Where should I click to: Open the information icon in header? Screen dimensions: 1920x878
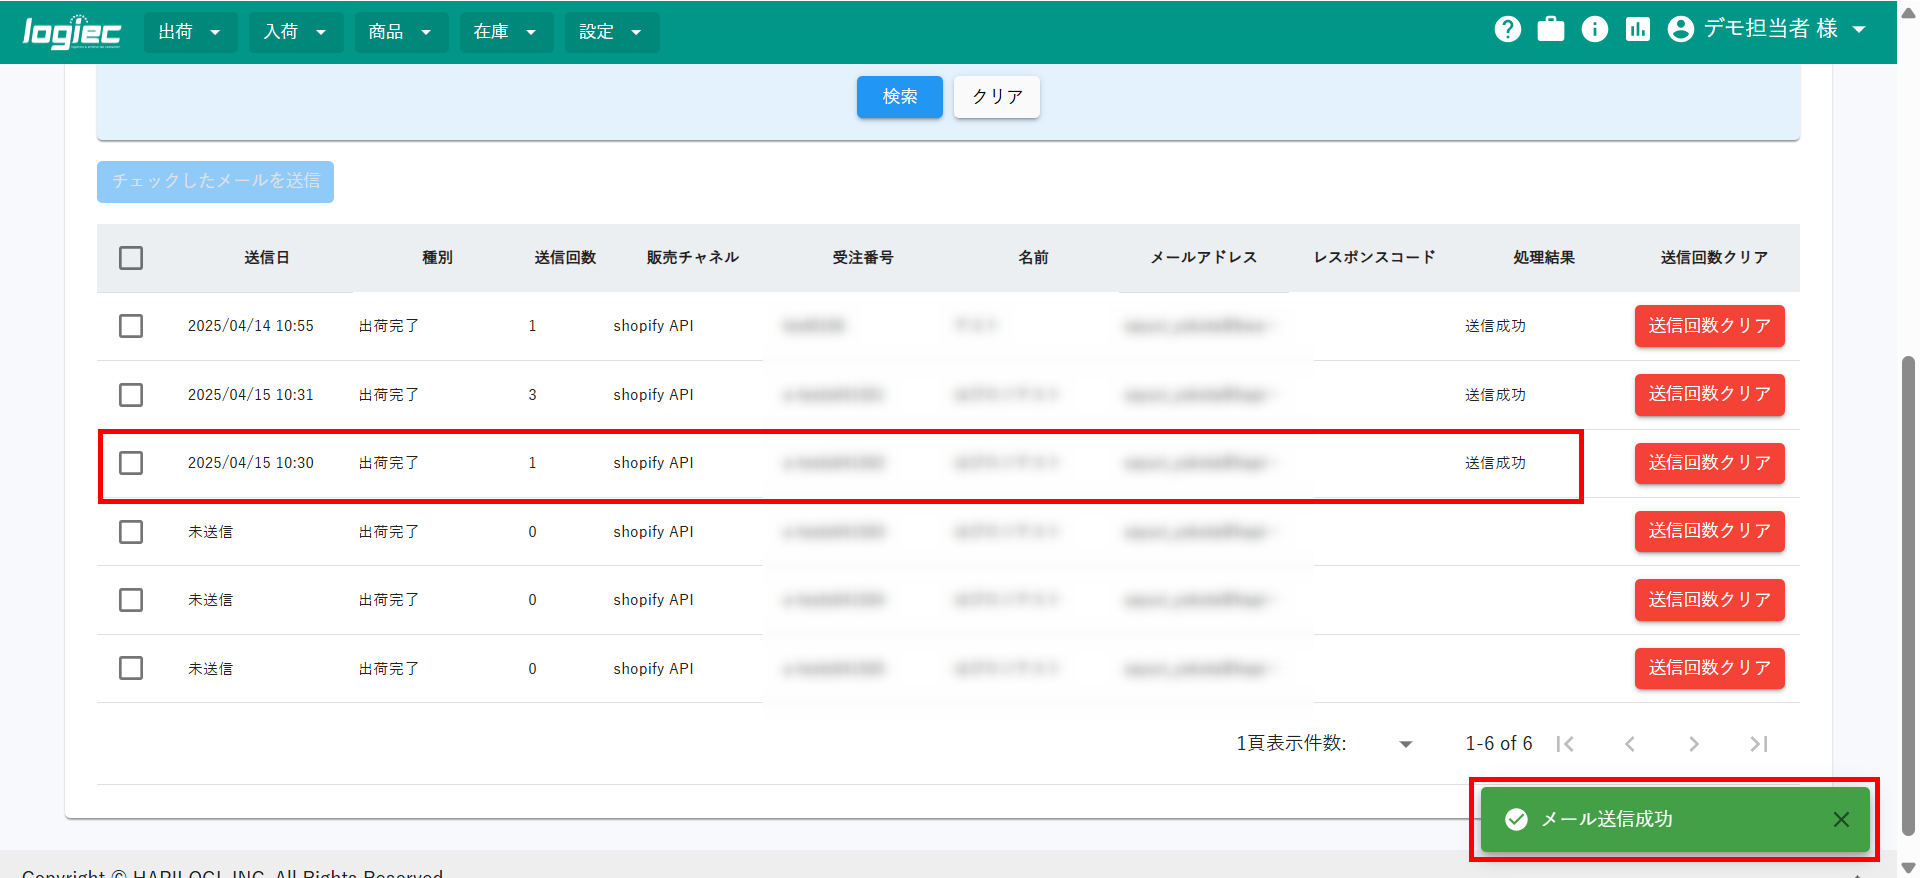1595,30
